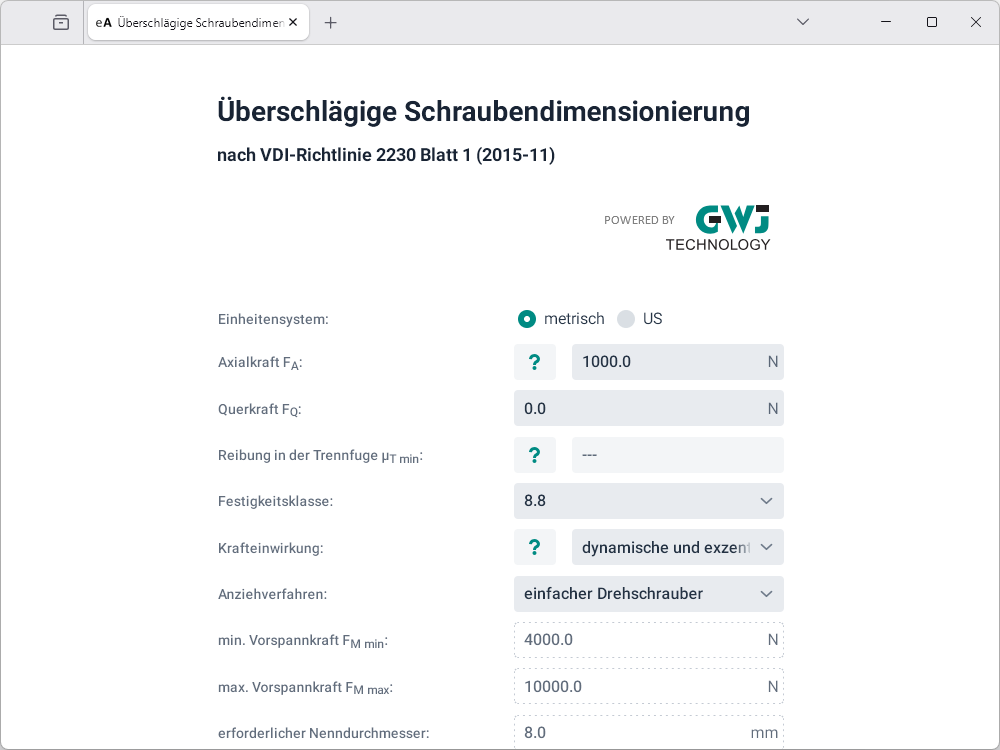Select the metrisch unit system

pyautogui.click(x=527, y=319)
